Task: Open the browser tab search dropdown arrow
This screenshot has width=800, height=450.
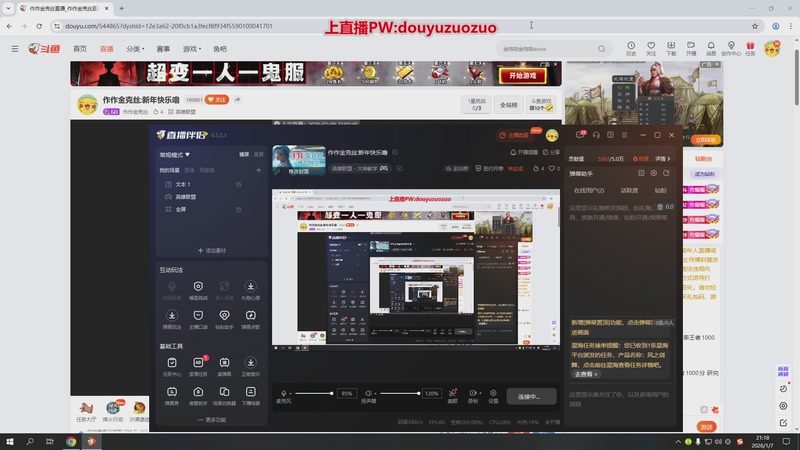Action: click(x=8, y=8)
